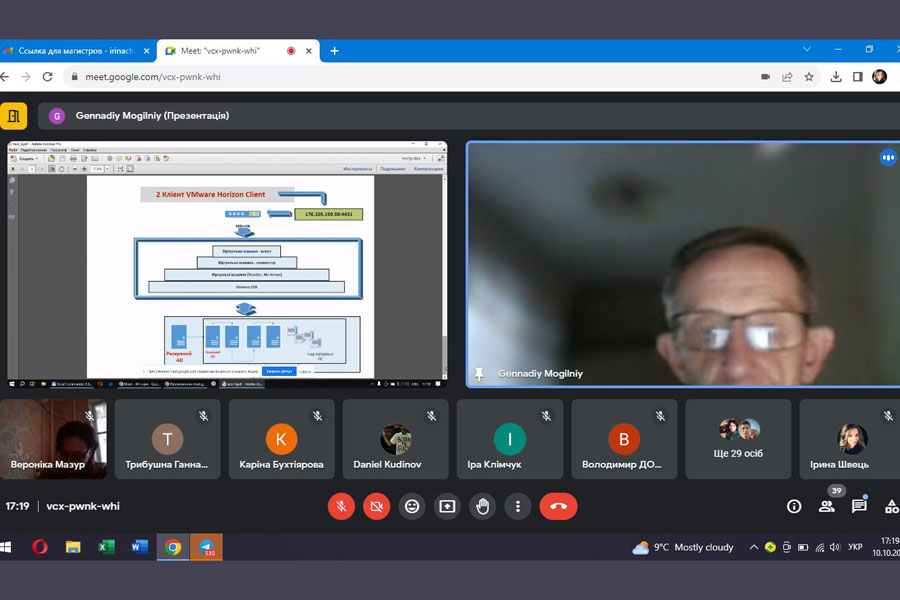
Task: Open Chrome downloads icon
Action: click(836, 77)
